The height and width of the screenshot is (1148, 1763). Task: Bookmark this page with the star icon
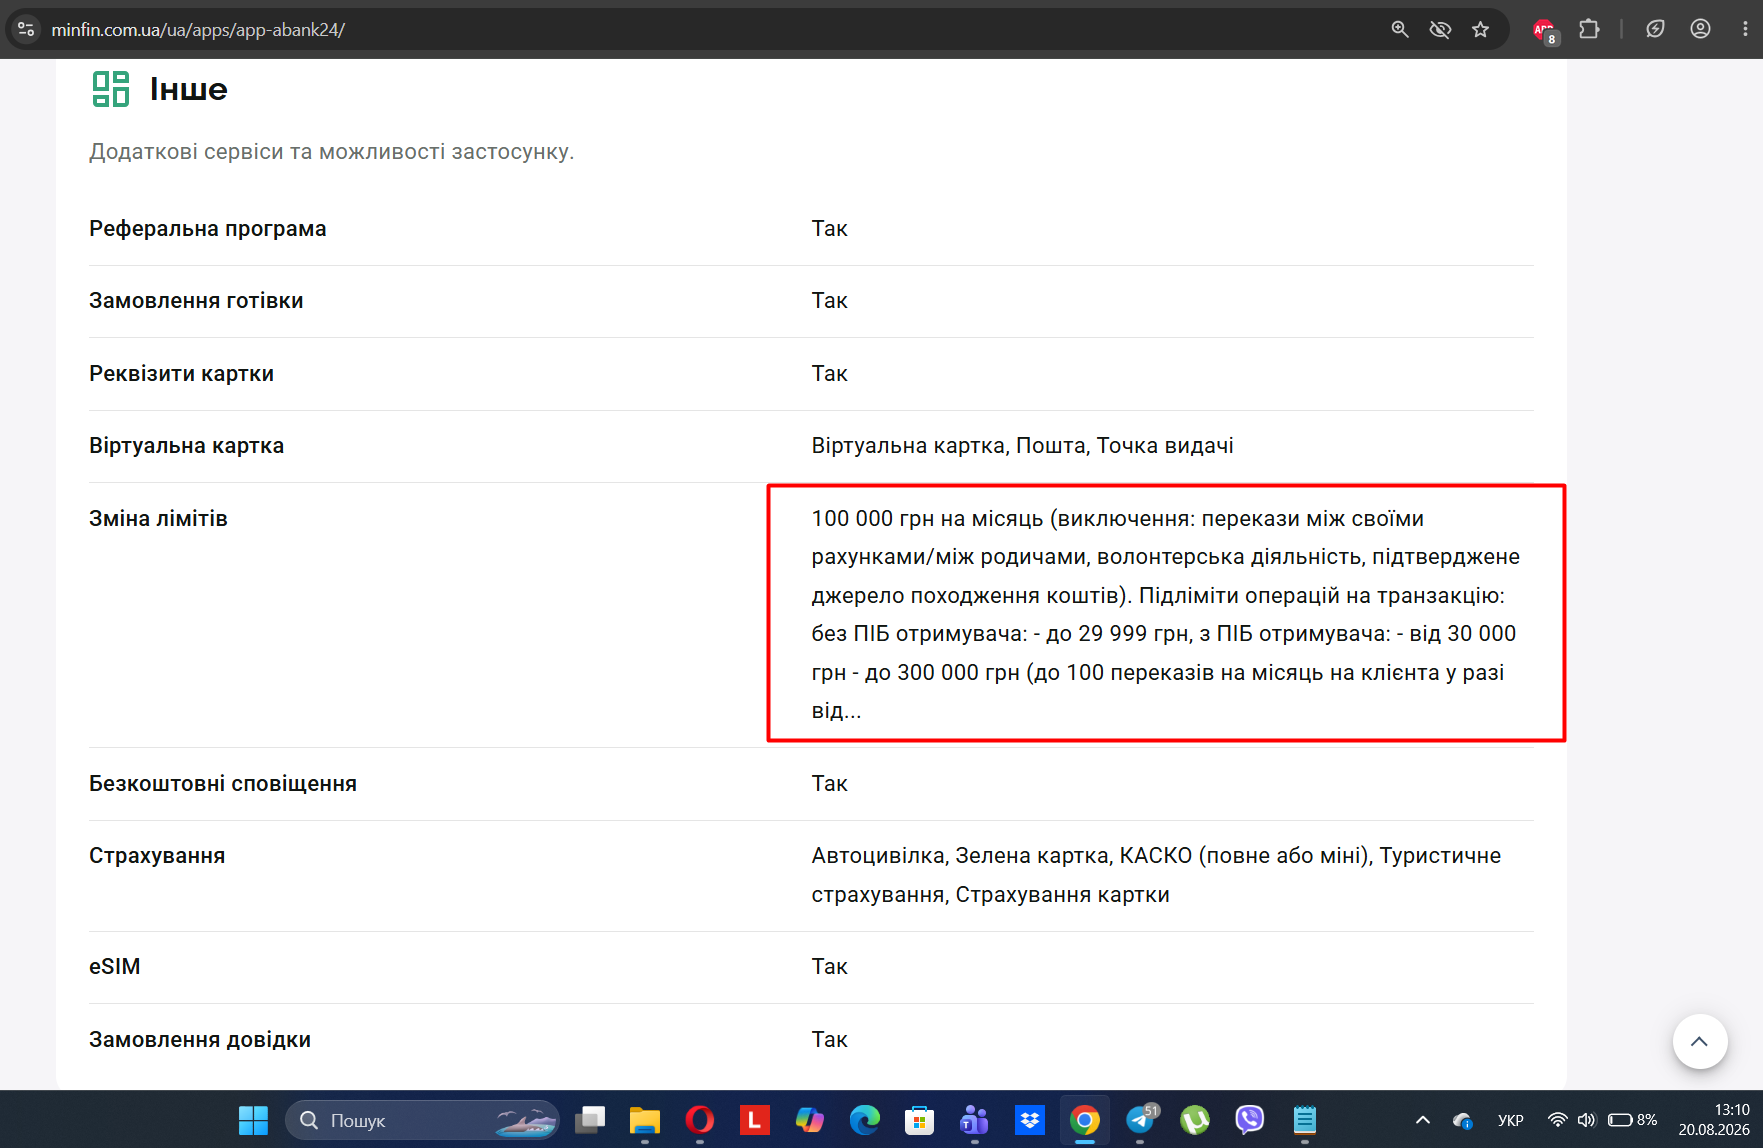[1480, 30]
